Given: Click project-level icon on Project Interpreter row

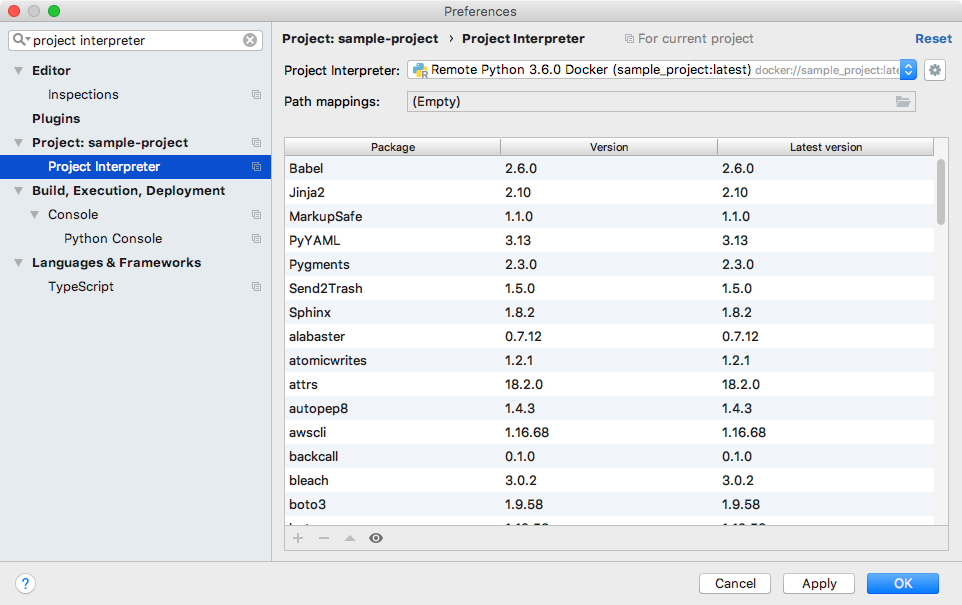Looking at the screenshot, I should [x=256, y=166].
